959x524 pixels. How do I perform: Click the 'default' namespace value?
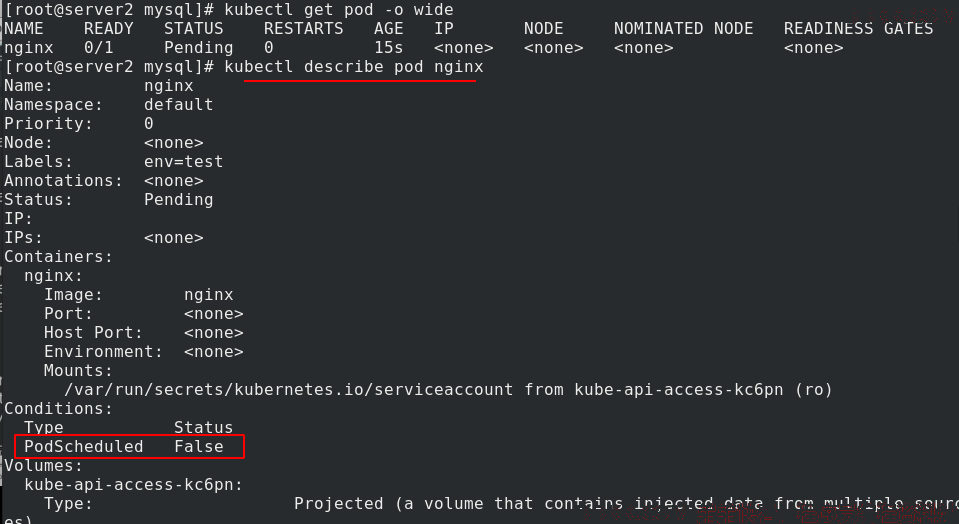(x=179, y=105)
